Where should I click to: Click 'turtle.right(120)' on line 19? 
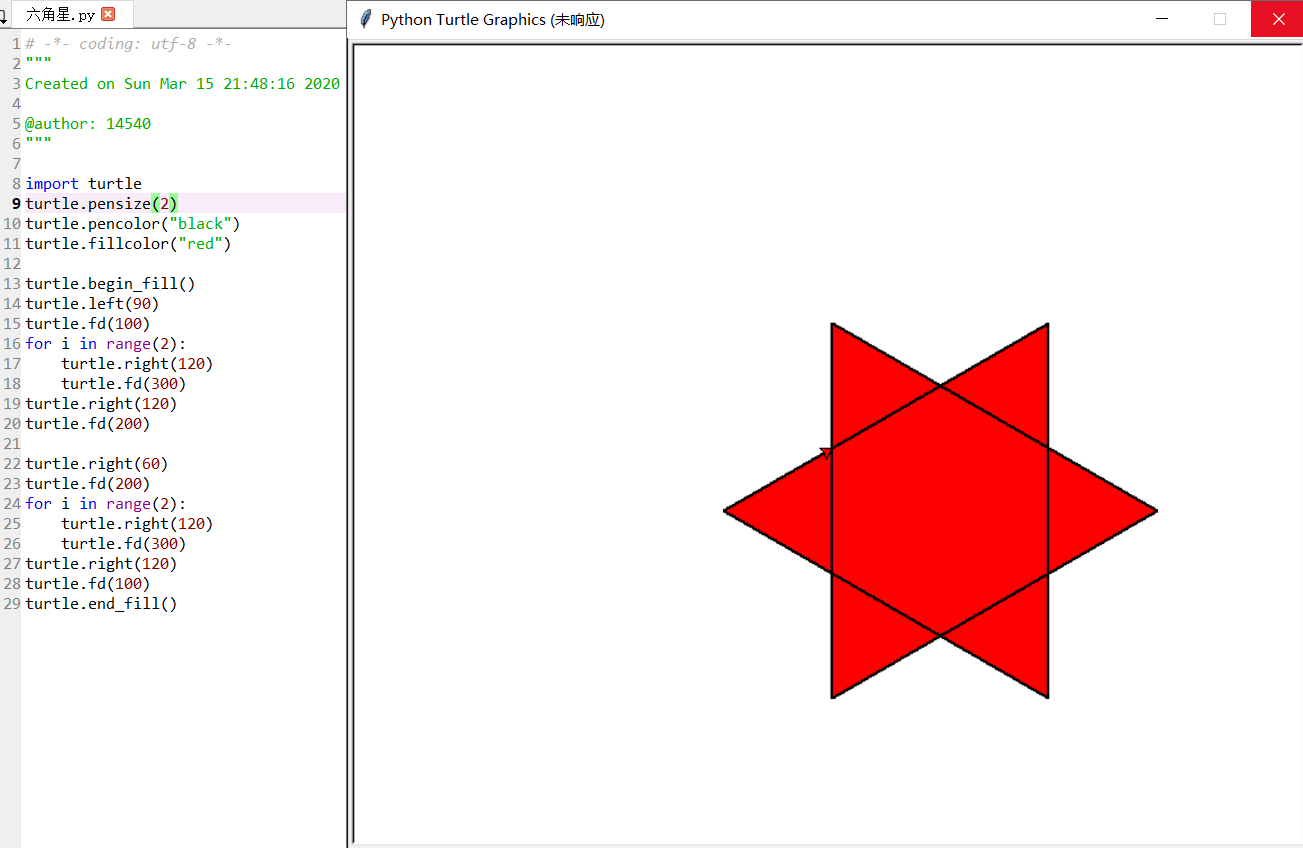[x=101, y=403]
